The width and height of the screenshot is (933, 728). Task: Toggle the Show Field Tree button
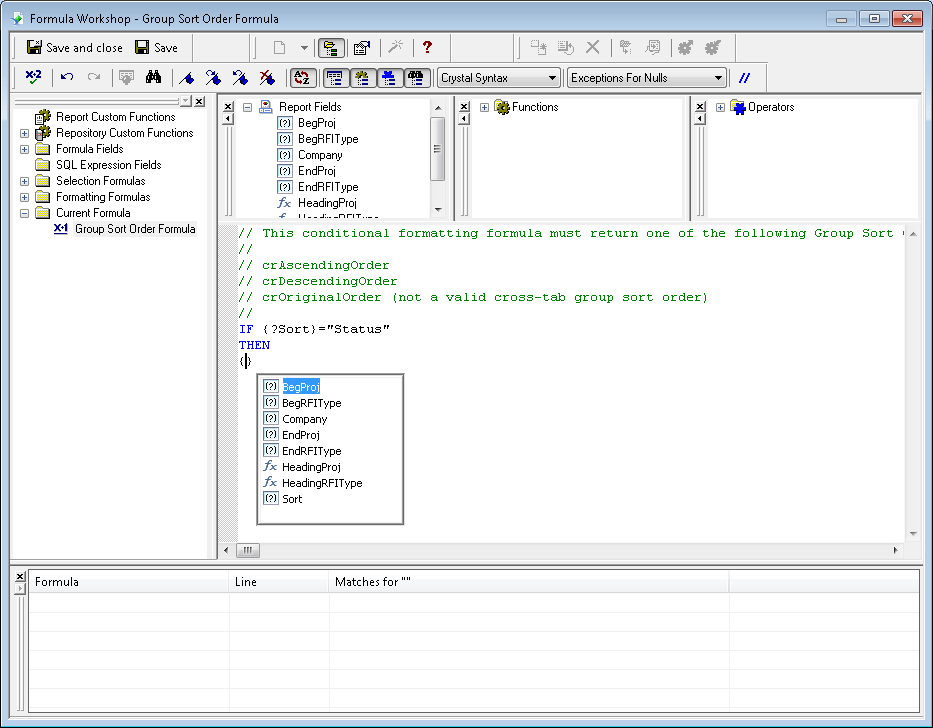[x=336, y=77]
